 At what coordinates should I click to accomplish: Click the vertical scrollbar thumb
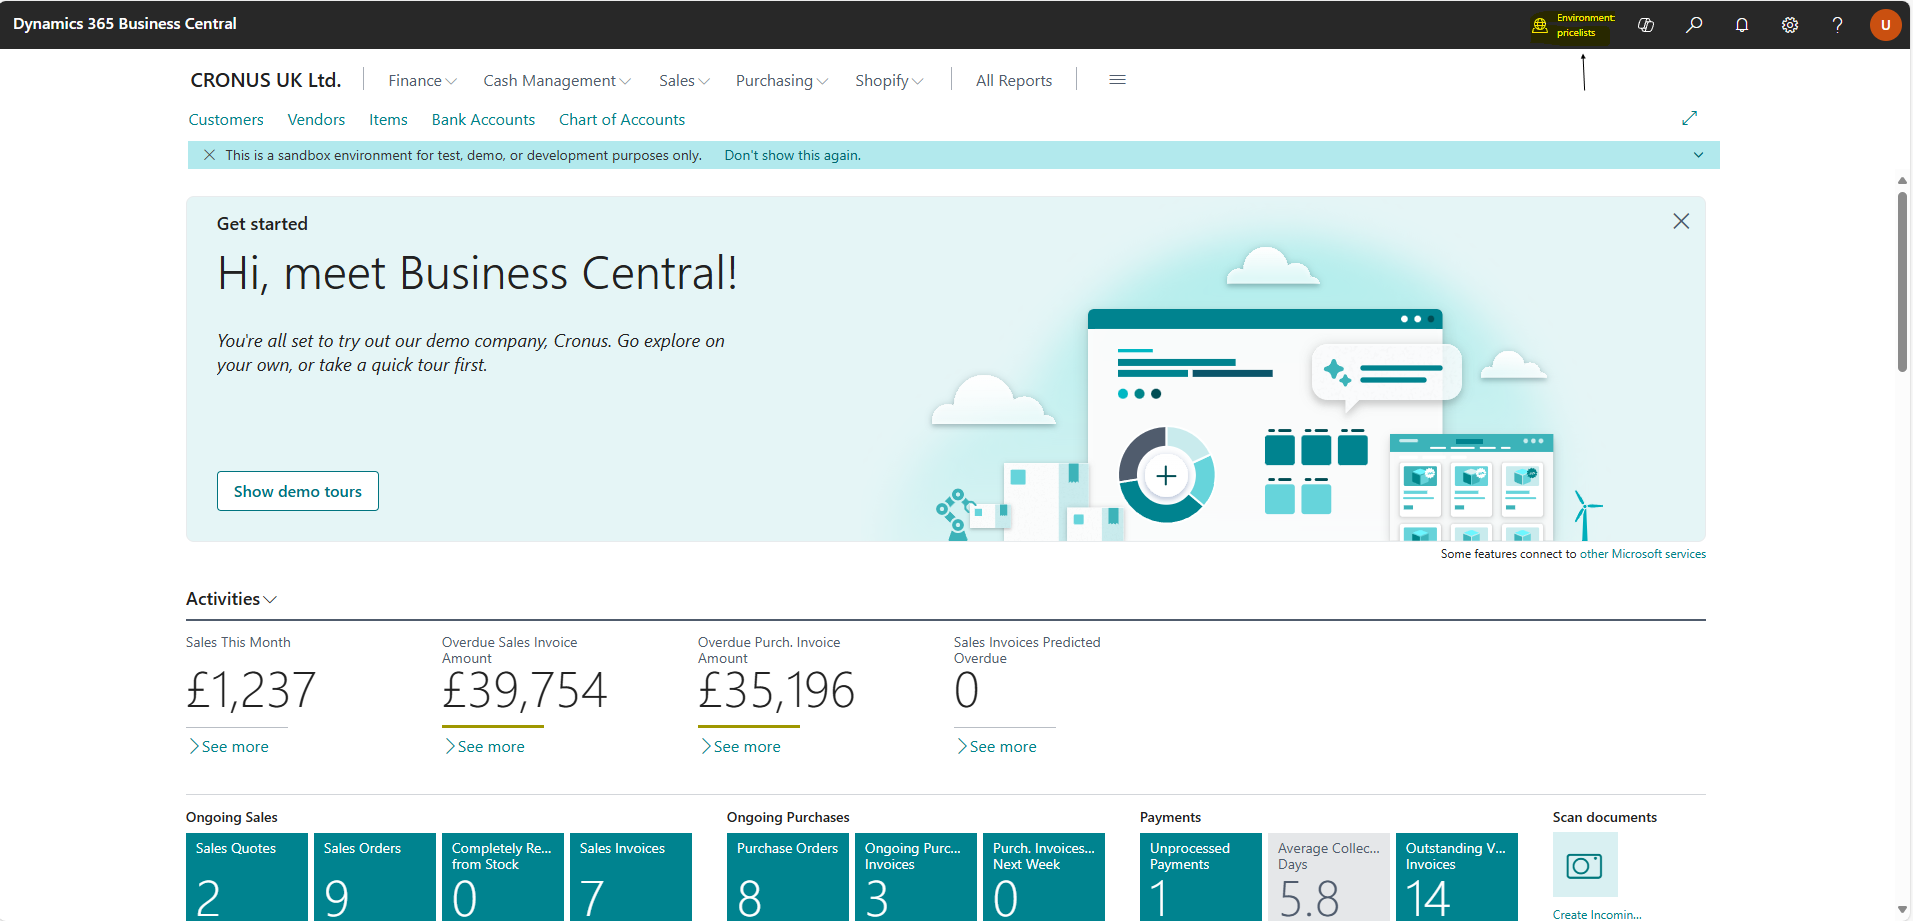(x=1902, y=281)
